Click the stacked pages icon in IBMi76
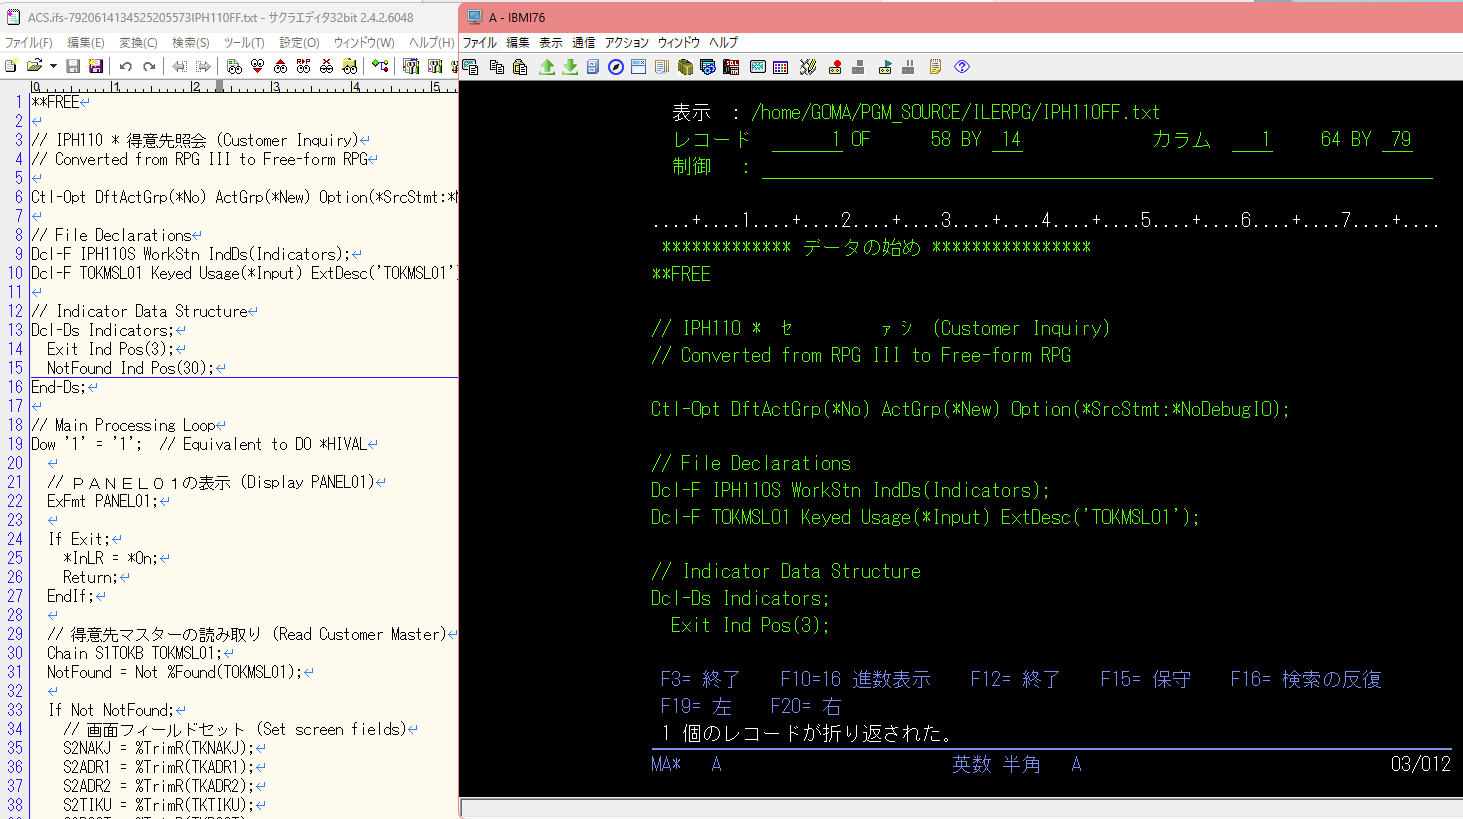 click(662, 67)
